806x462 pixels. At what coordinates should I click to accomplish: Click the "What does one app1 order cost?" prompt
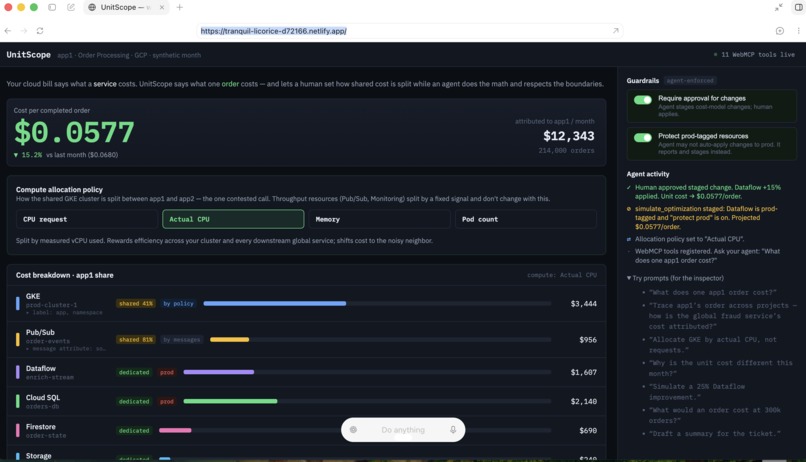tap(712, 292)
